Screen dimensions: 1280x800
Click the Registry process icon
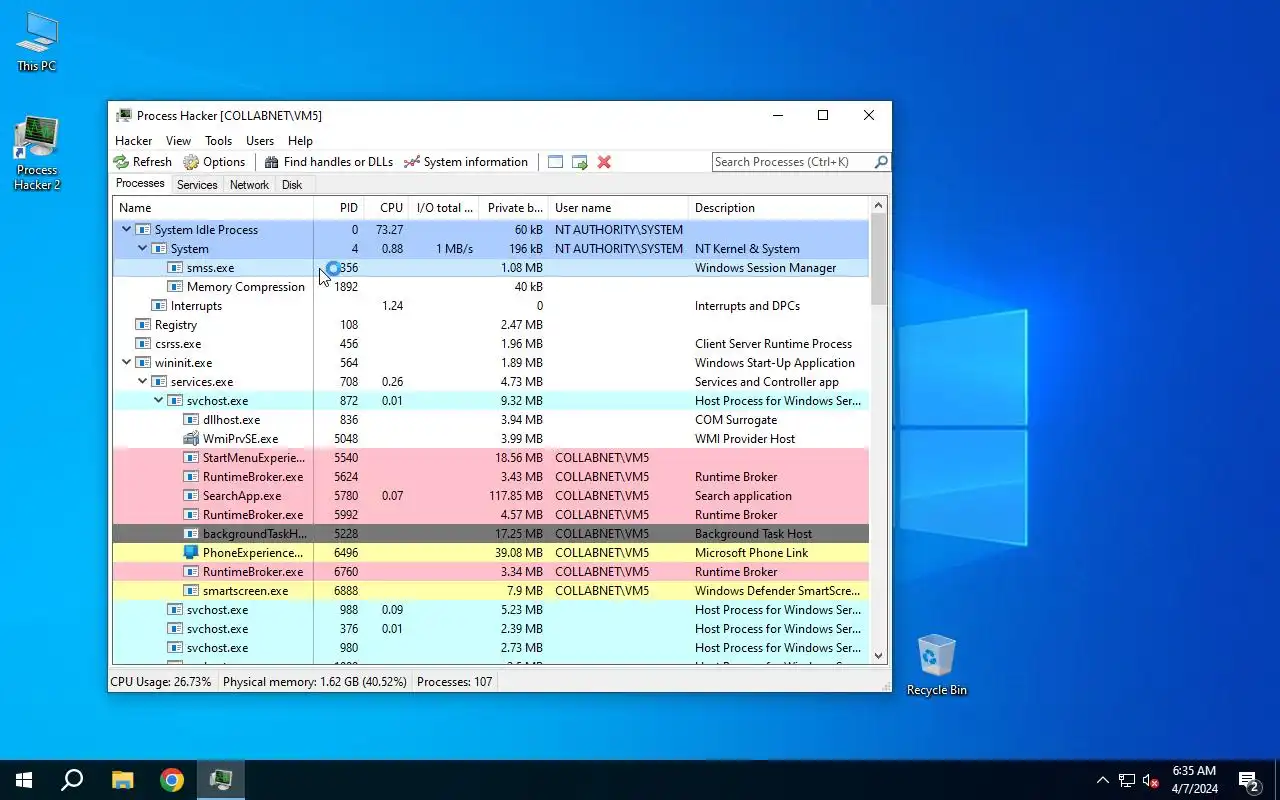coord(143,325)
